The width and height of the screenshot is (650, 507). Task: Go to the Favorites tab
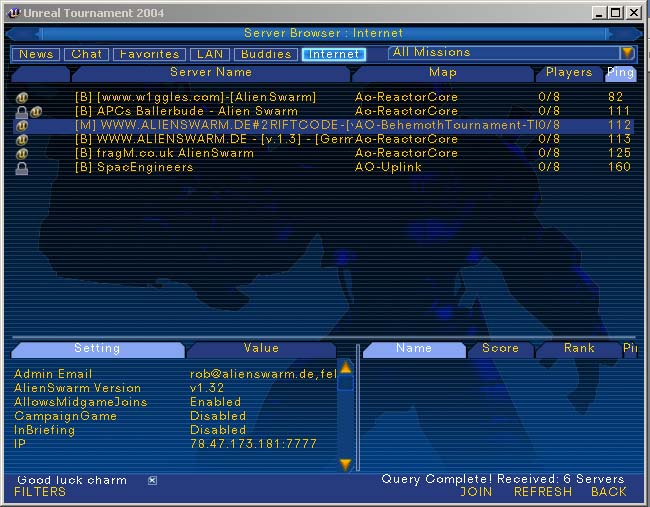tap(149, 54)
